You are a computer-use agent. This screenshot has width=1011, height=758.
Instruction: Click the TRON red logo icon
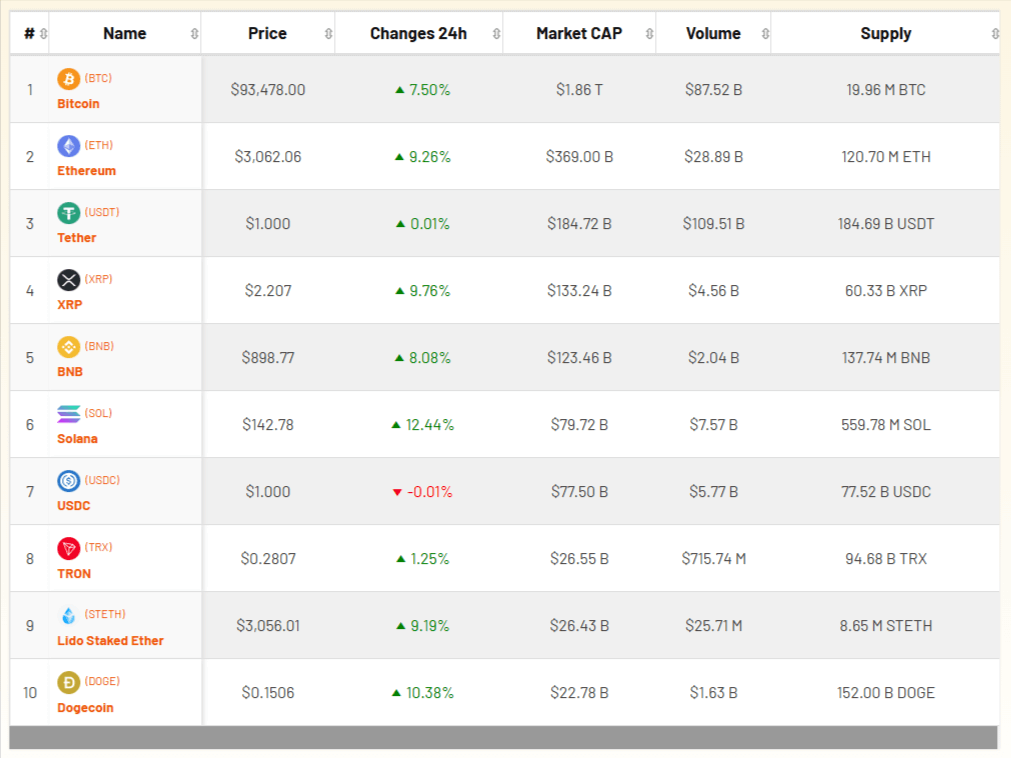coord(68,547)
